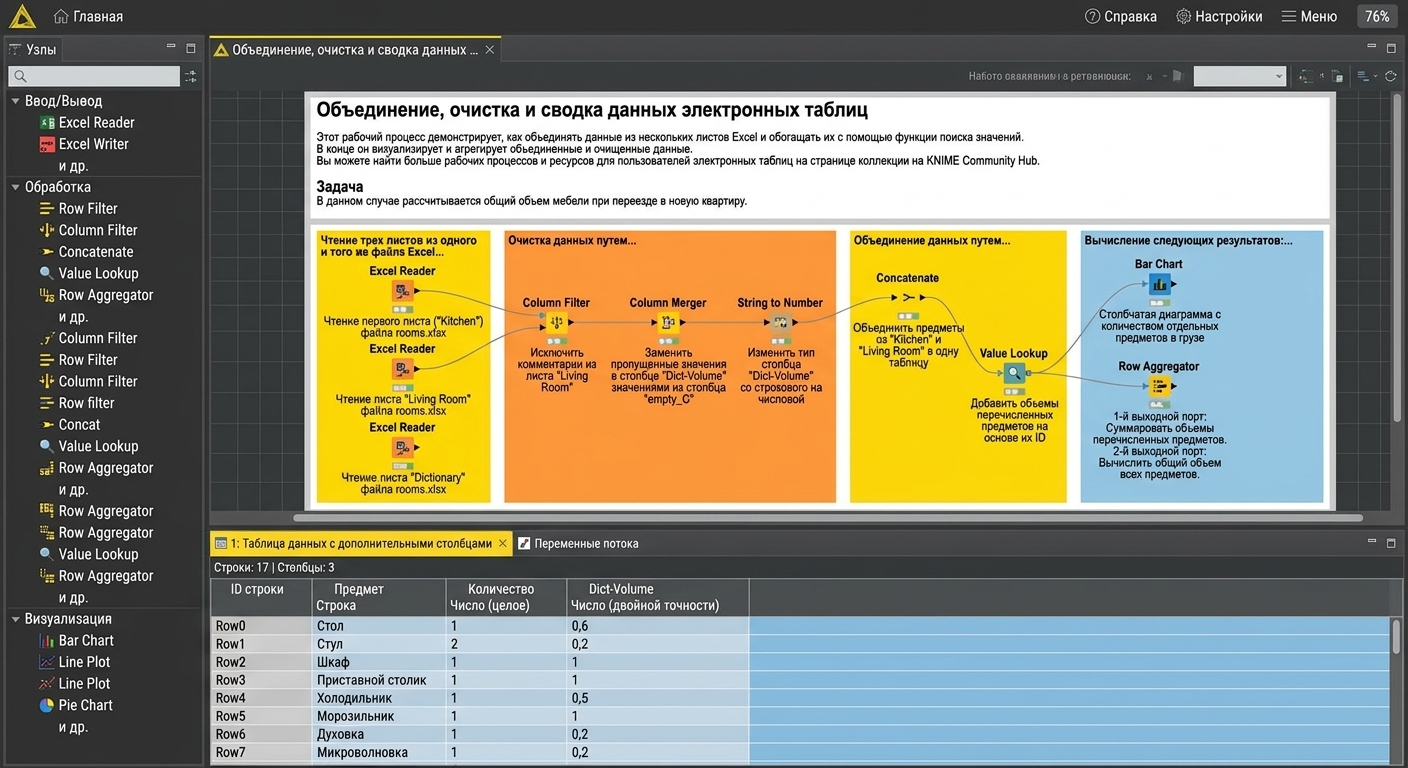This screenshot has height=768, width=1408.
Task: Select the Concatenate workflow node
Action: pos(908,297)
